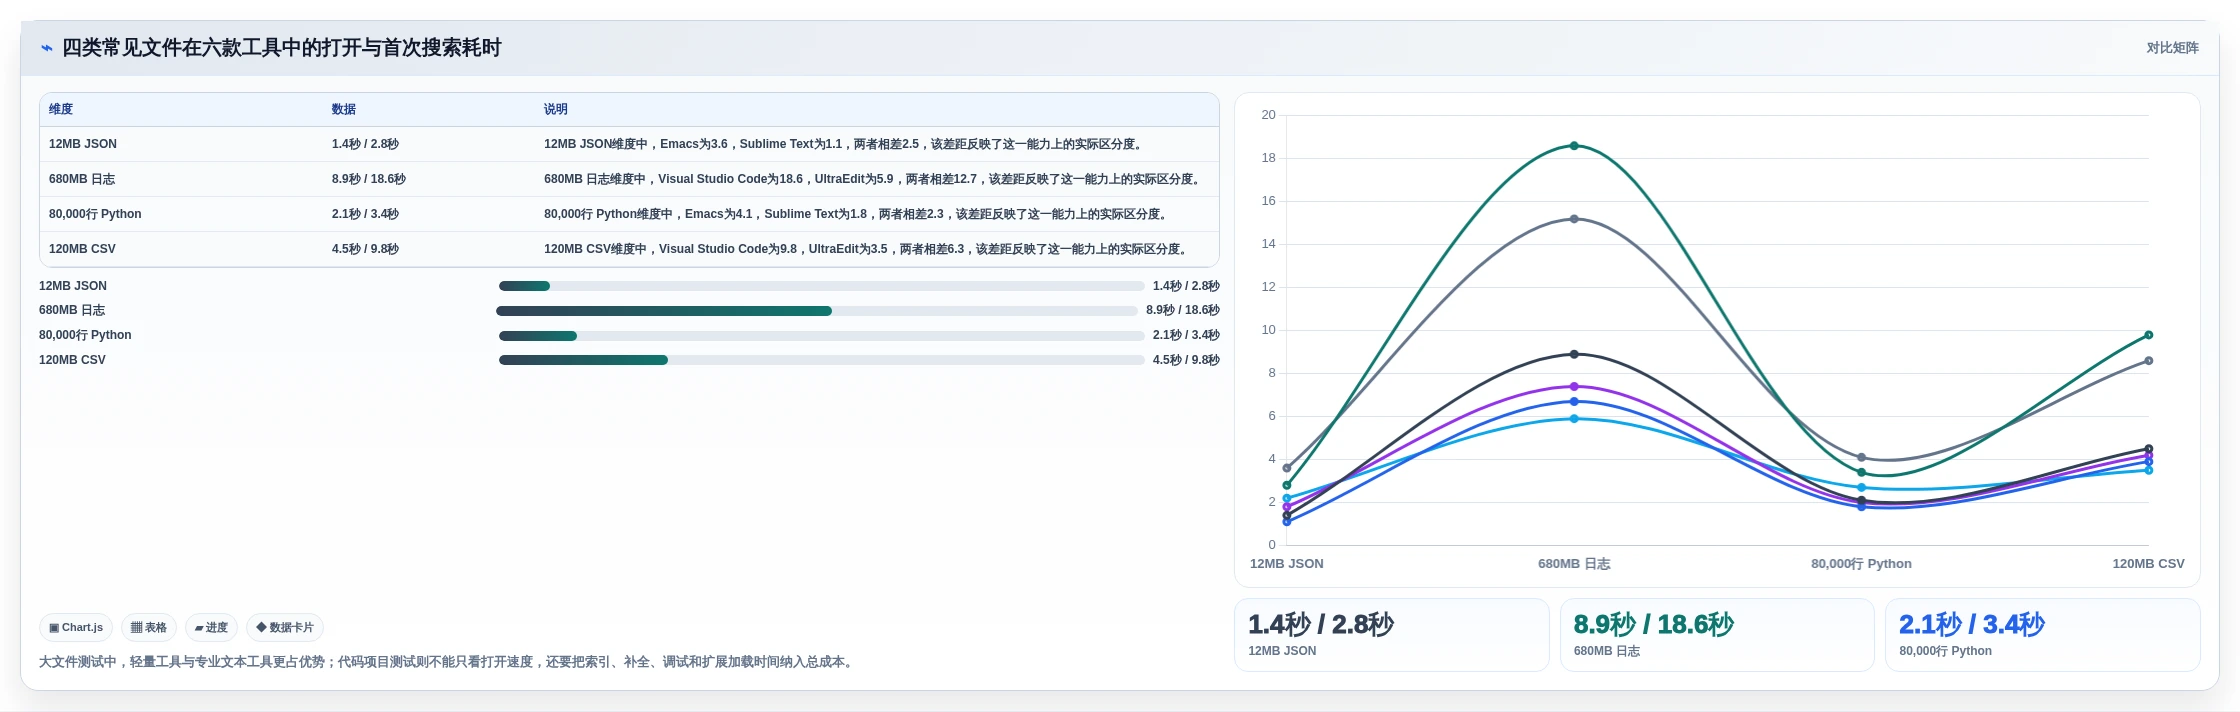2240x712 pixels.
Task: Click the page title 四类常见文件在六款工具中的打开与首次搜索耗时
Action: click(282, 48)
